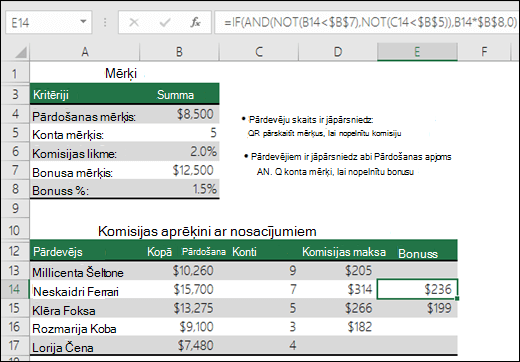Click the Mērķi title cell
This screenshot has width=520, height=362.
[121, 73]
